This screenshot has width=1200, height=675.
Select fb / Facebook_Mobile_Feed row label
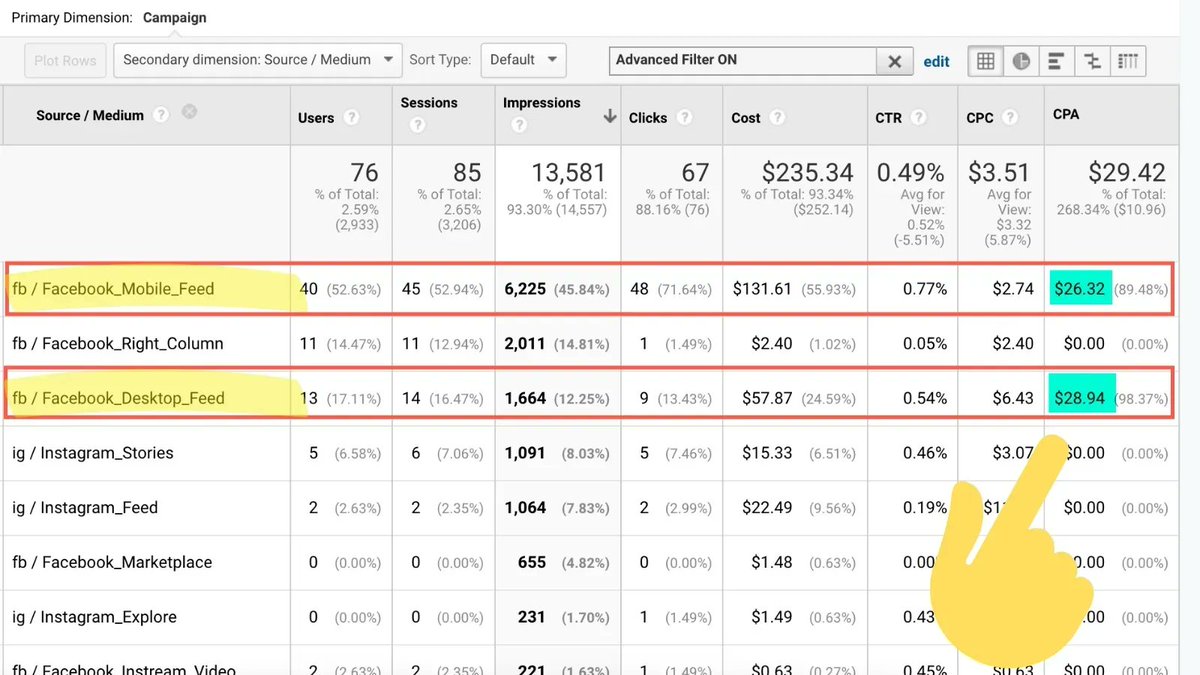(x=113, y=289)
